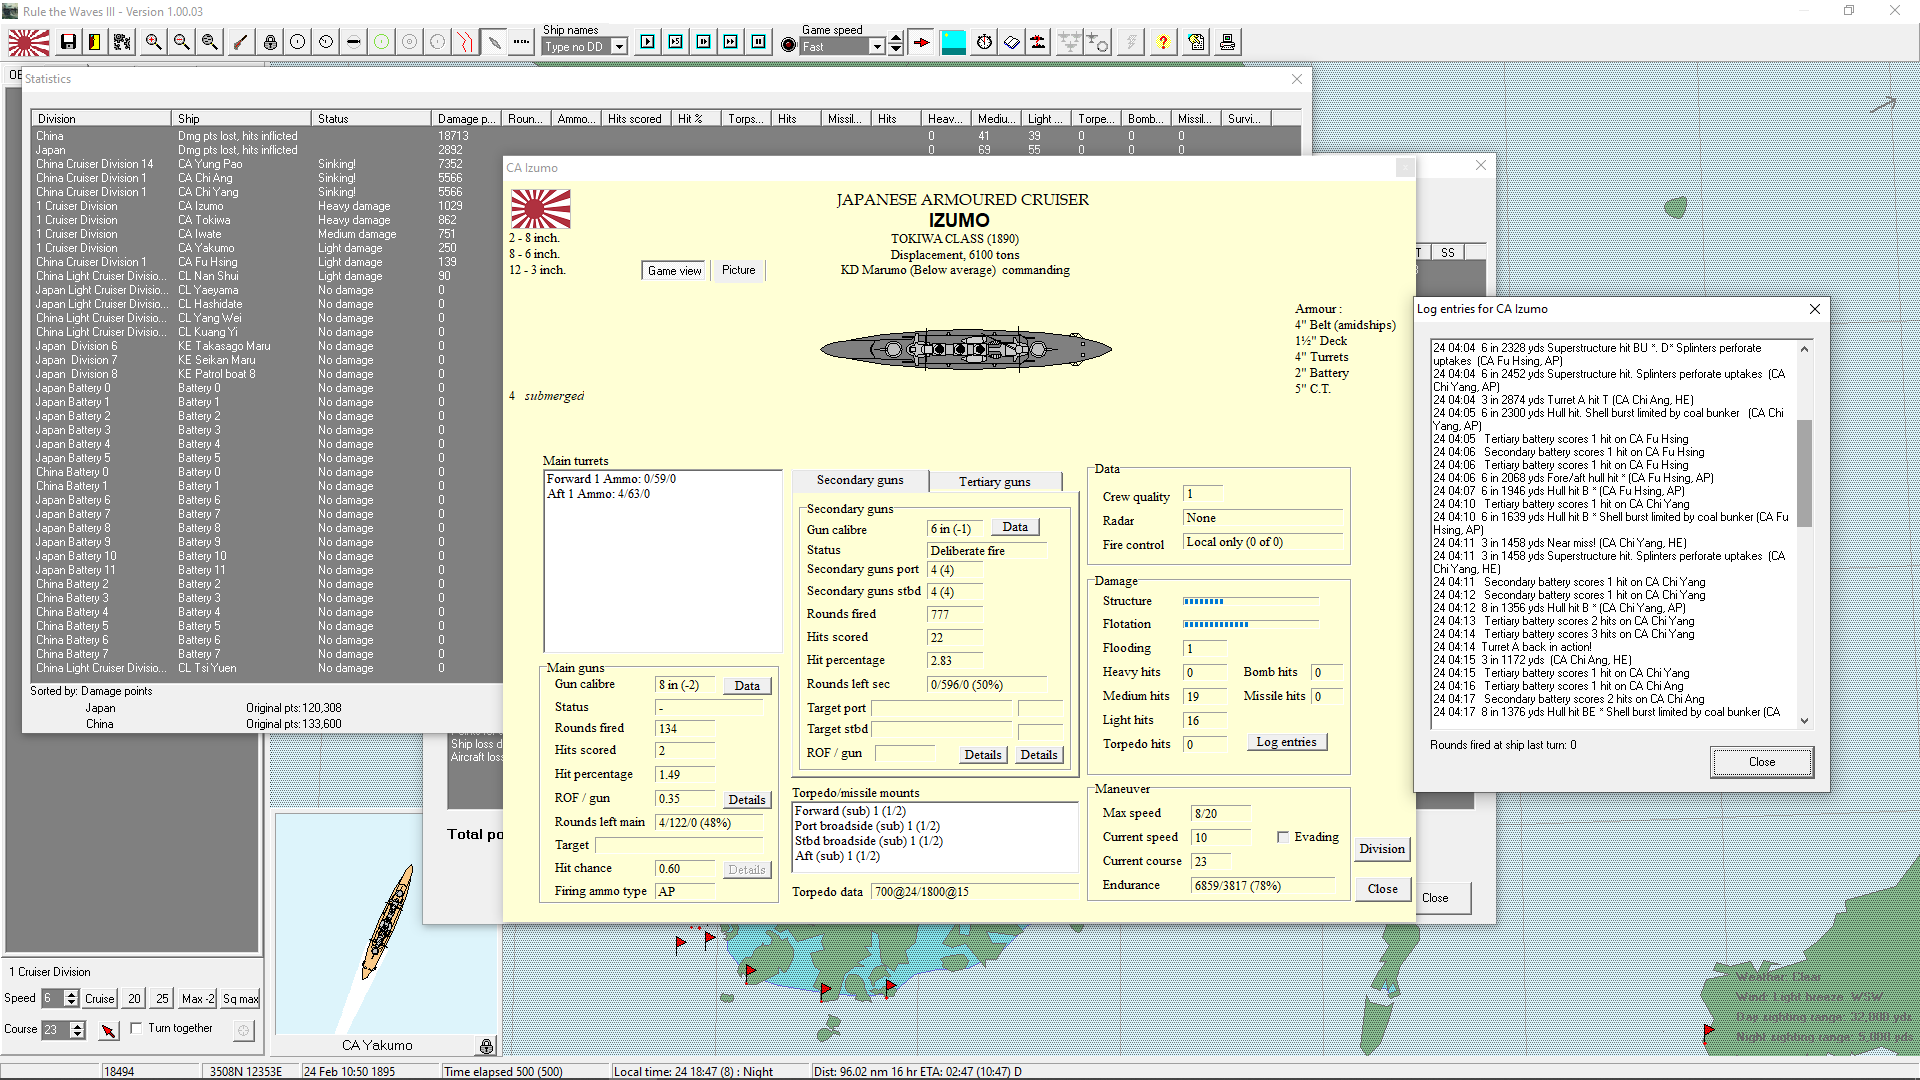Viewport: 1920px width, 1080px height.
Task: Click the Course value stepper arrows
Action: click(78, 1030)
